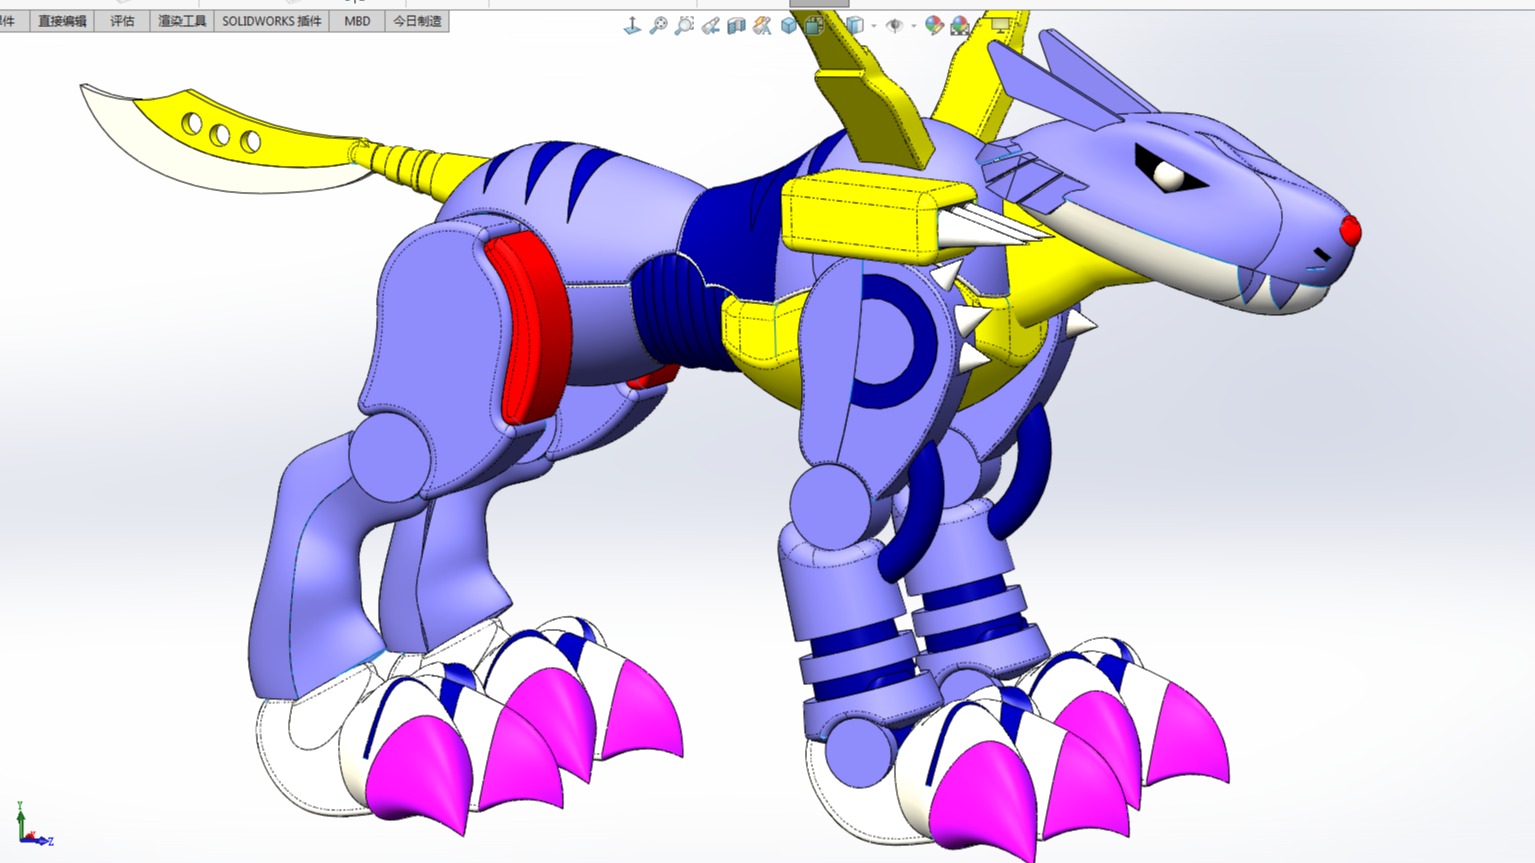Viewport: 1535px width, 863px height.
Task: Select the SOLIDWORKS 插件 tab
Action: [271, 21]
